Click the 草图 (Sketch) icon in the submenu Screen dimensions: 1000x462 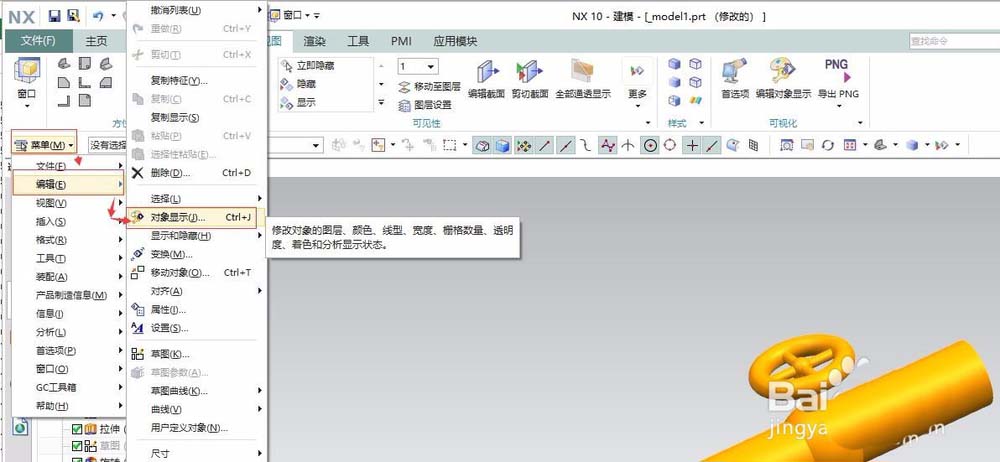(137, 354)
